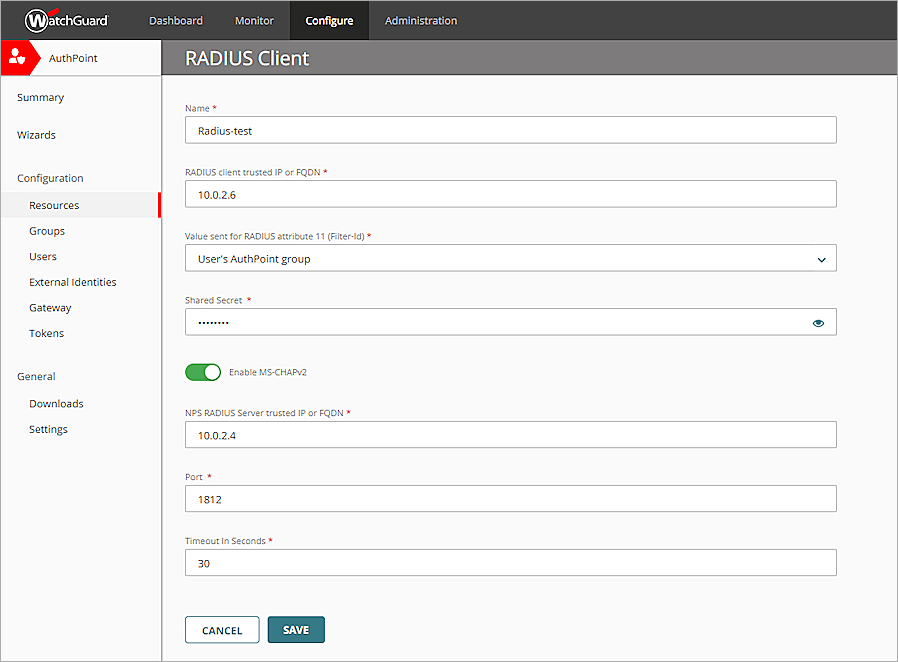Switch to the Configure tab
The width and height of the screenshot is (898, 662).
[329, 20]
